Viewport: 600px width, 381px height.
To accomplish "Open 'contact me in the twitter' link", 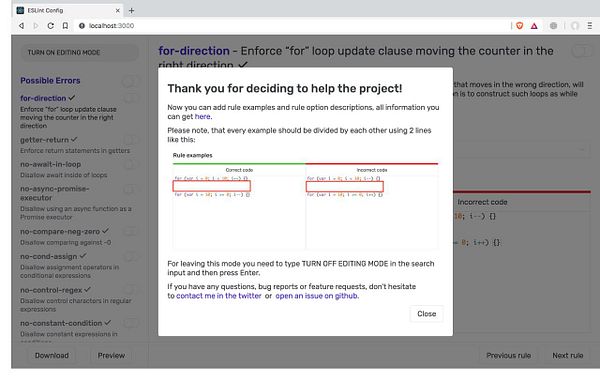I will click(x=218, y=296).
